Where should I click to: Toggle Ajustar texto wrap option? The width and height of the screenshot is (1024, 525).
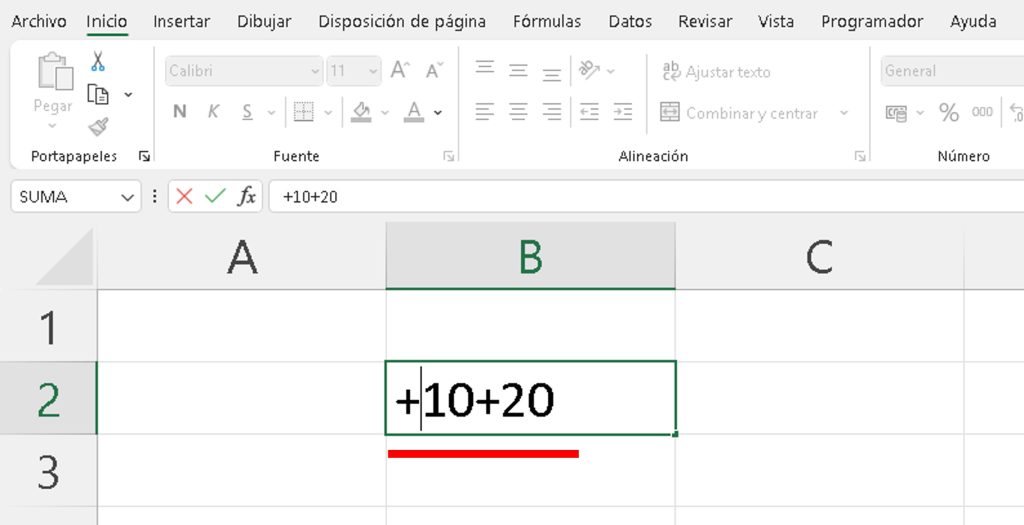coord(716,71)
